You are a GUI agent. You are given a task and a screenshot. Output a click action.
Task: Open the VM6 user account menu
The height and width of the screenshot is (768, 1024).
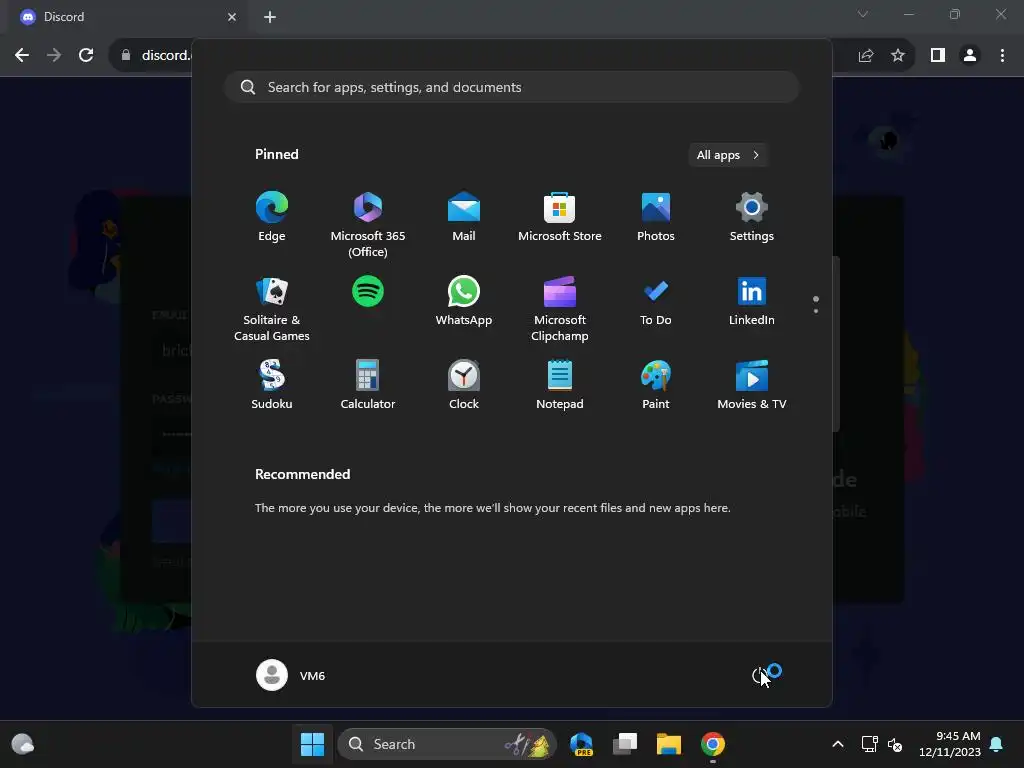click(x=291, y=675)
